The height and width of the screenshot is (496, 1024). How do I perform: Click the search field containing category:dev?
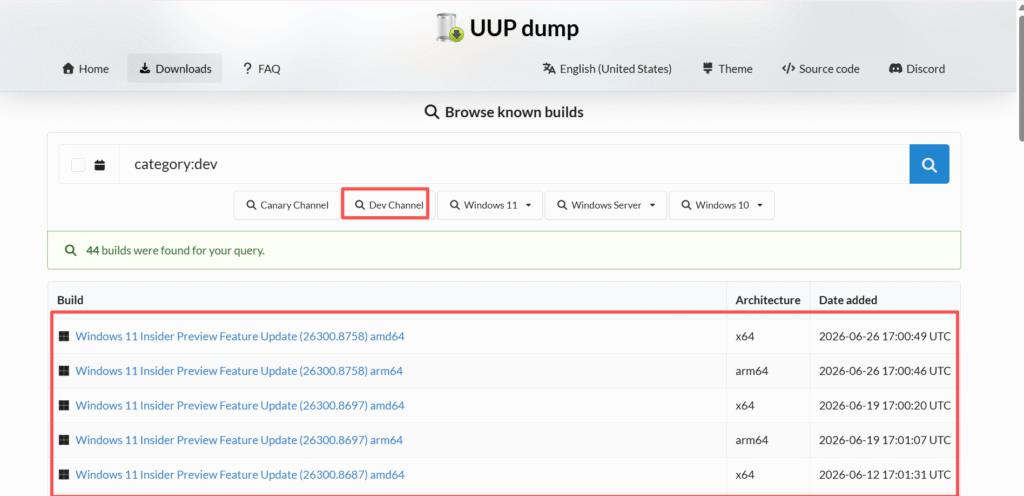[x=514, y=164]
